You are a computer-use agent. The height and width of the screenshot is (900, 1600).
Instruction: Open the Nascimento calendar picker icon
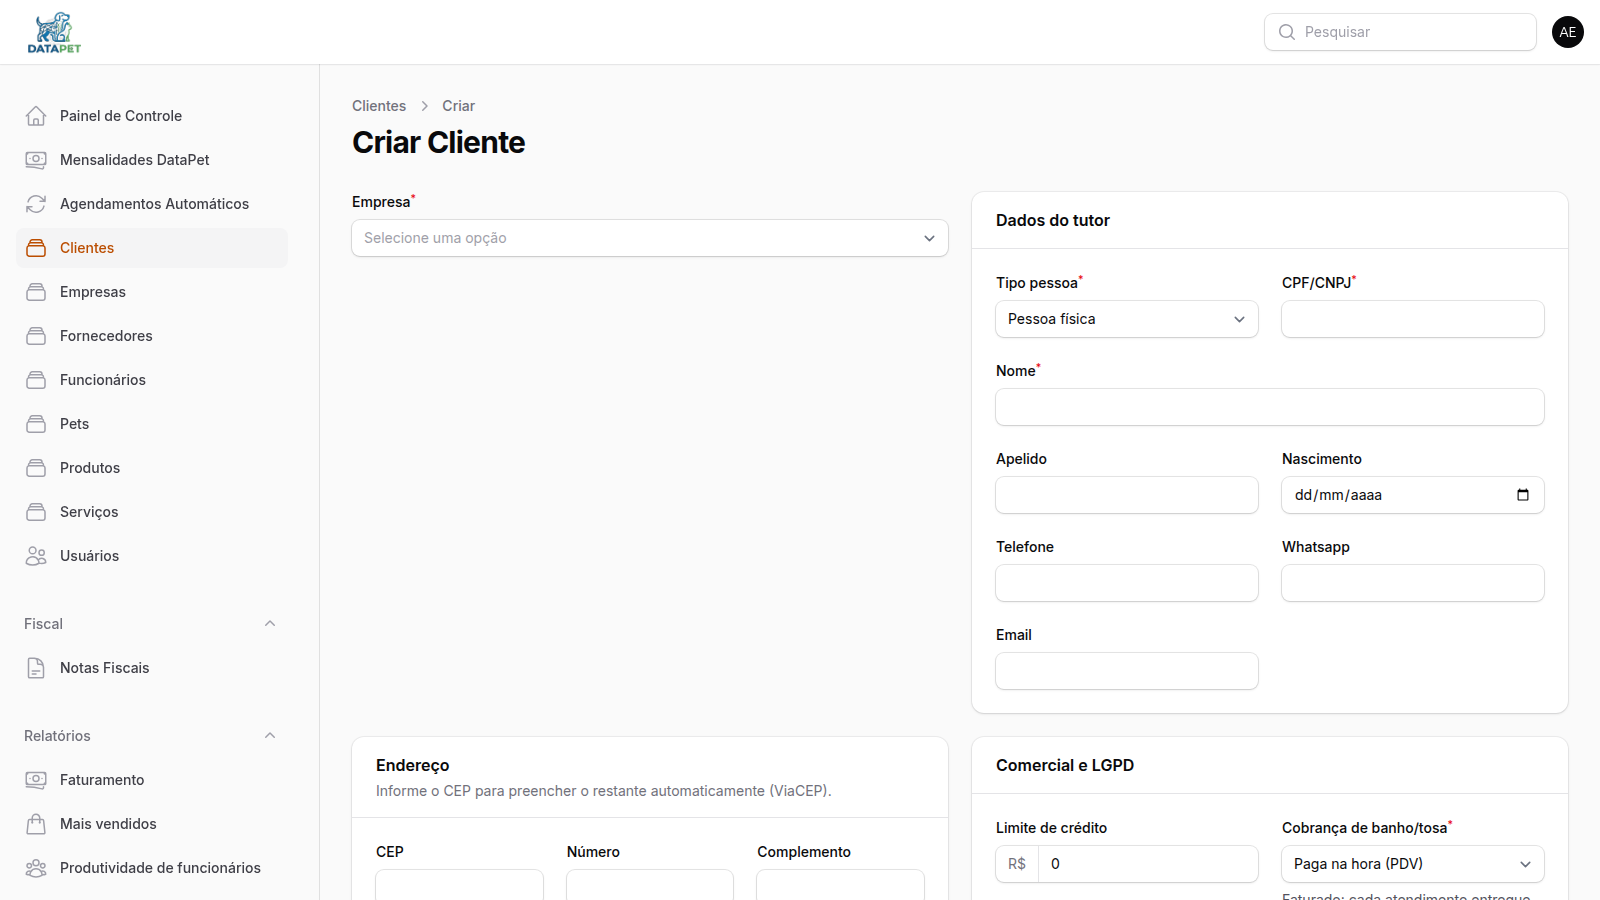(x=1523, y=495)
